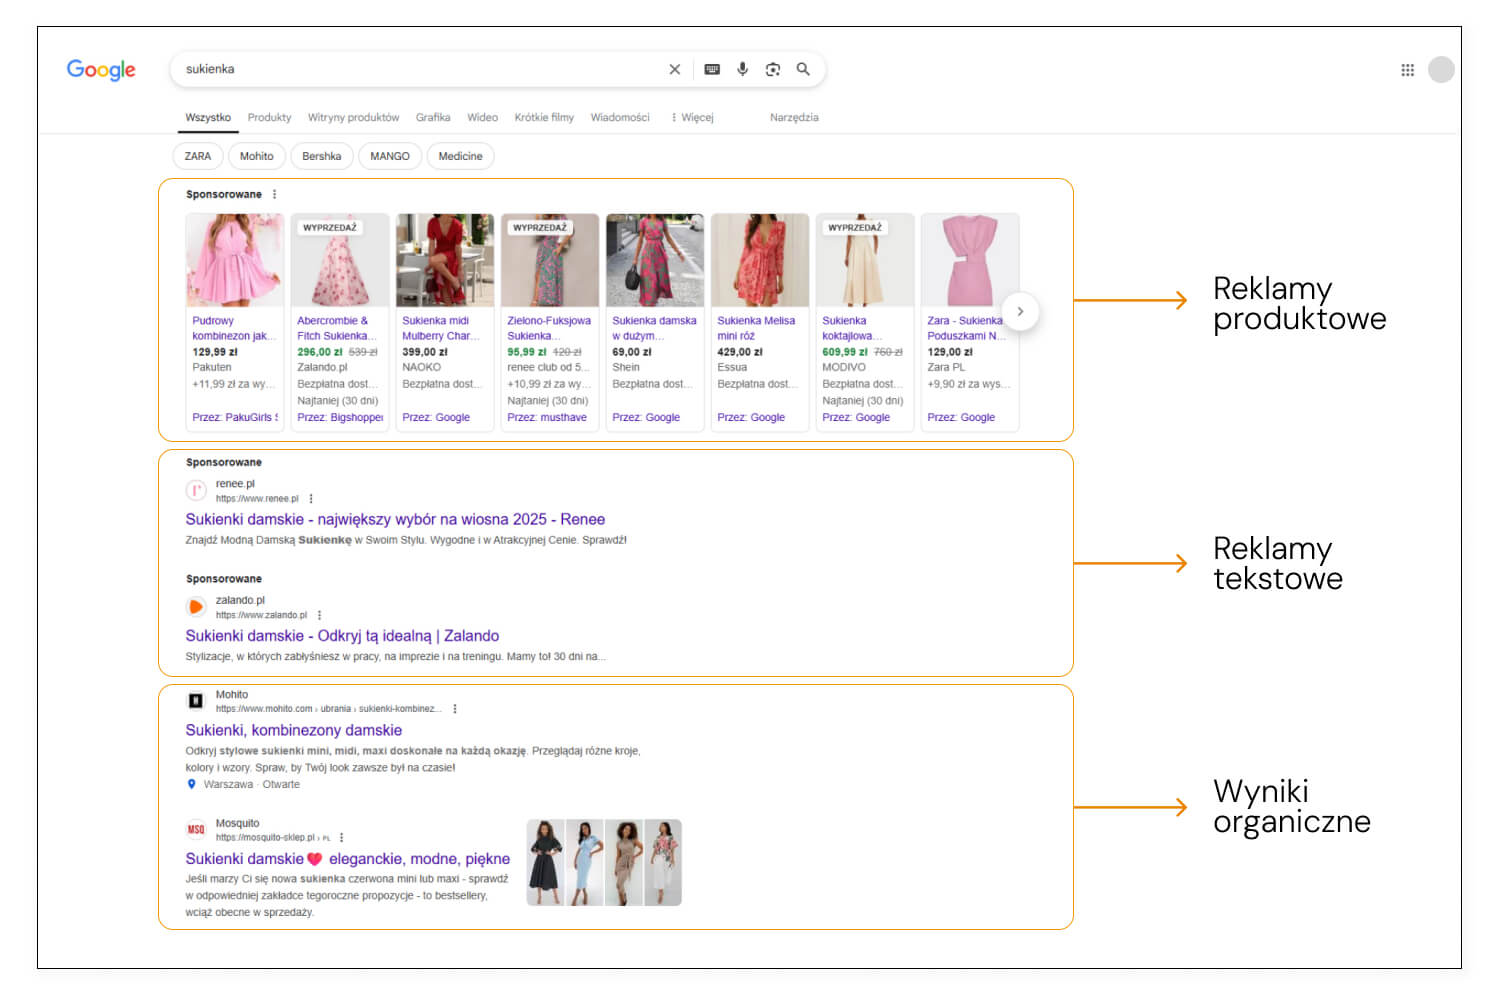The height and width of the screenshot is (995, 1500).
Task: Click the renee.pl favicon
Action: (196, 490)
